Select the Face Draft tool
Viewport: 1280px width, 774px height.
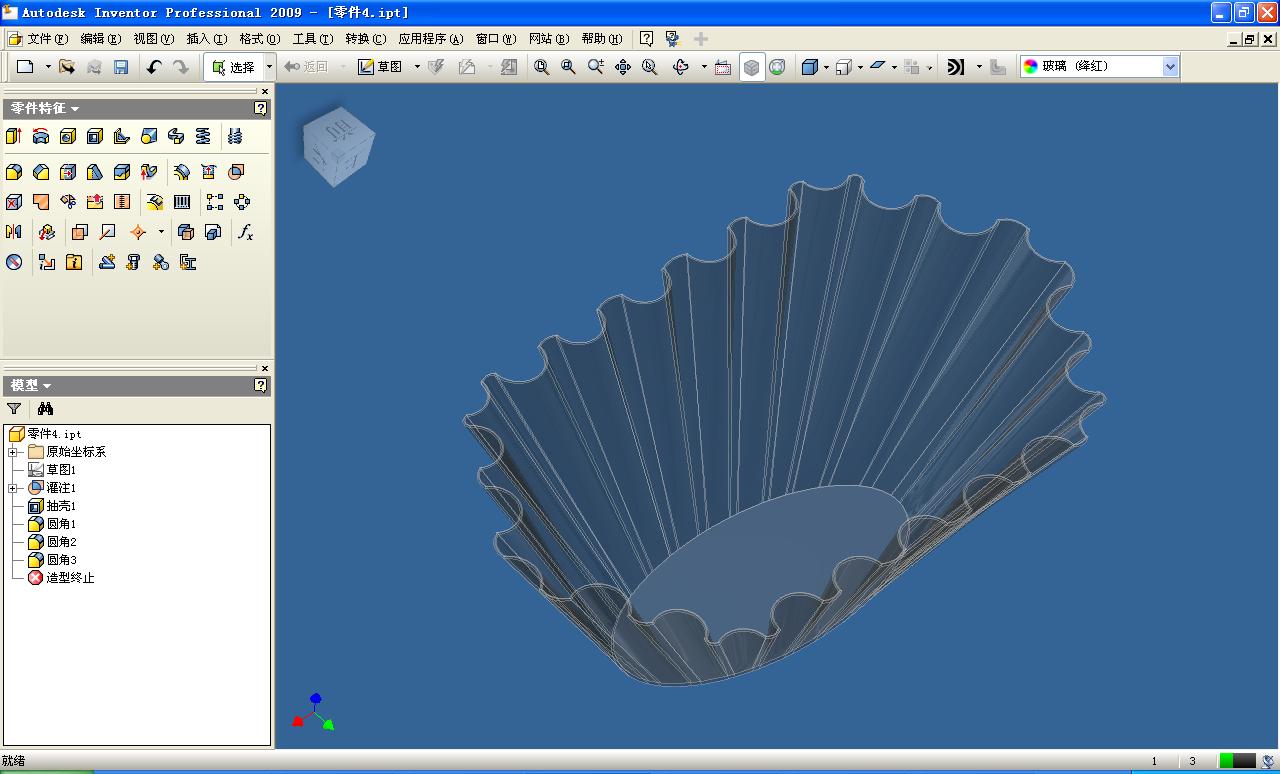(x=95, y=172)
